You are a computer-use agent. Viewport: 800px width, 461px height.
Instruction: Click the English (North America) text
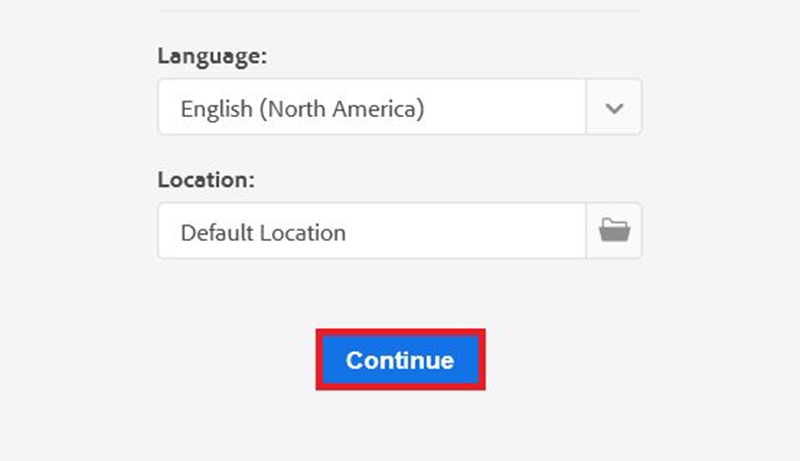(x=302, y=109)
